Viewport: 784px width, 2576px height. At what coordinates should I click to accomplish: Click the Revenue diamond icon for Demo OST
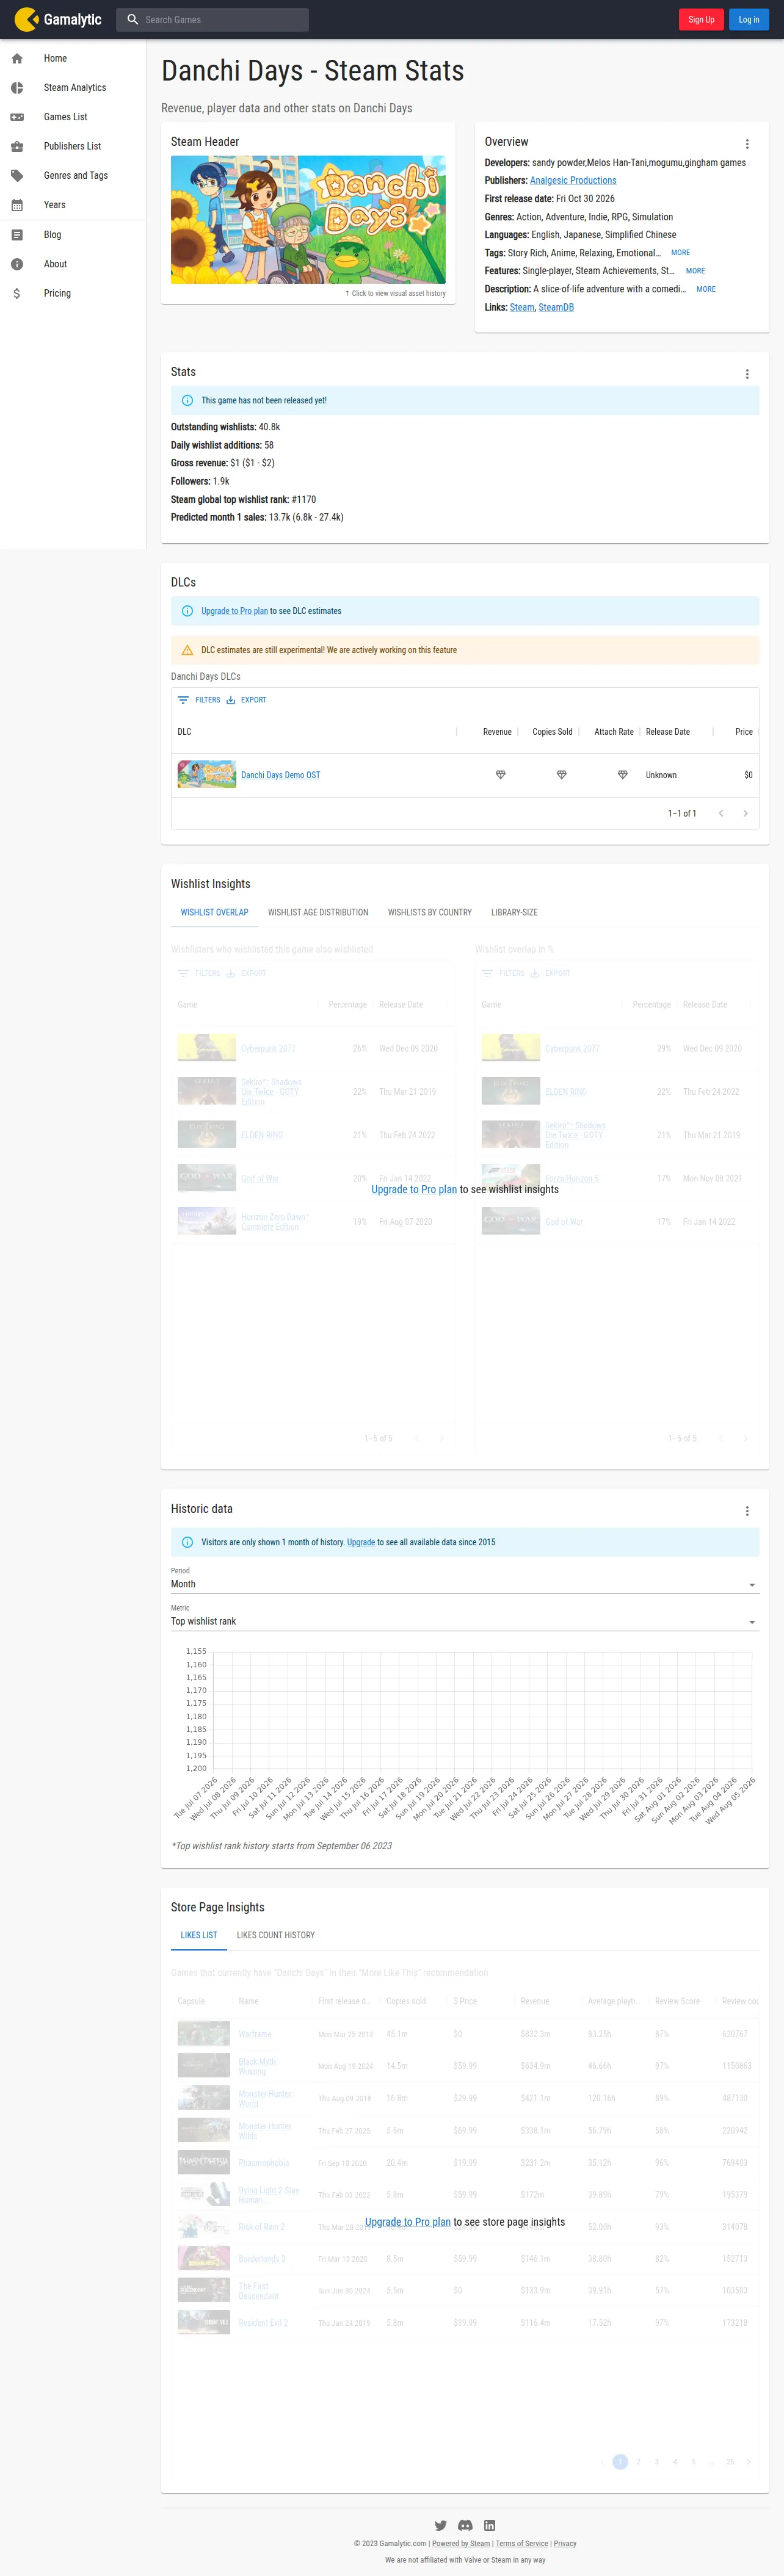click(501, 775)
